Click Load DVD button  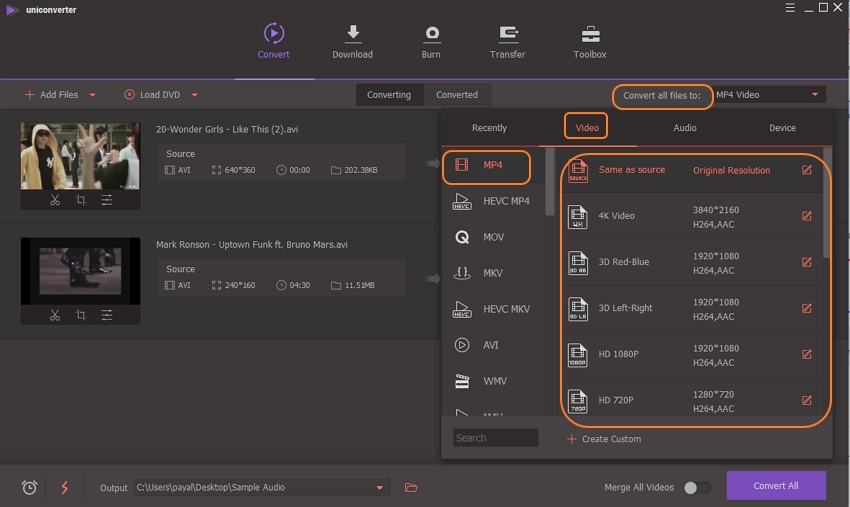click(152, 95)
